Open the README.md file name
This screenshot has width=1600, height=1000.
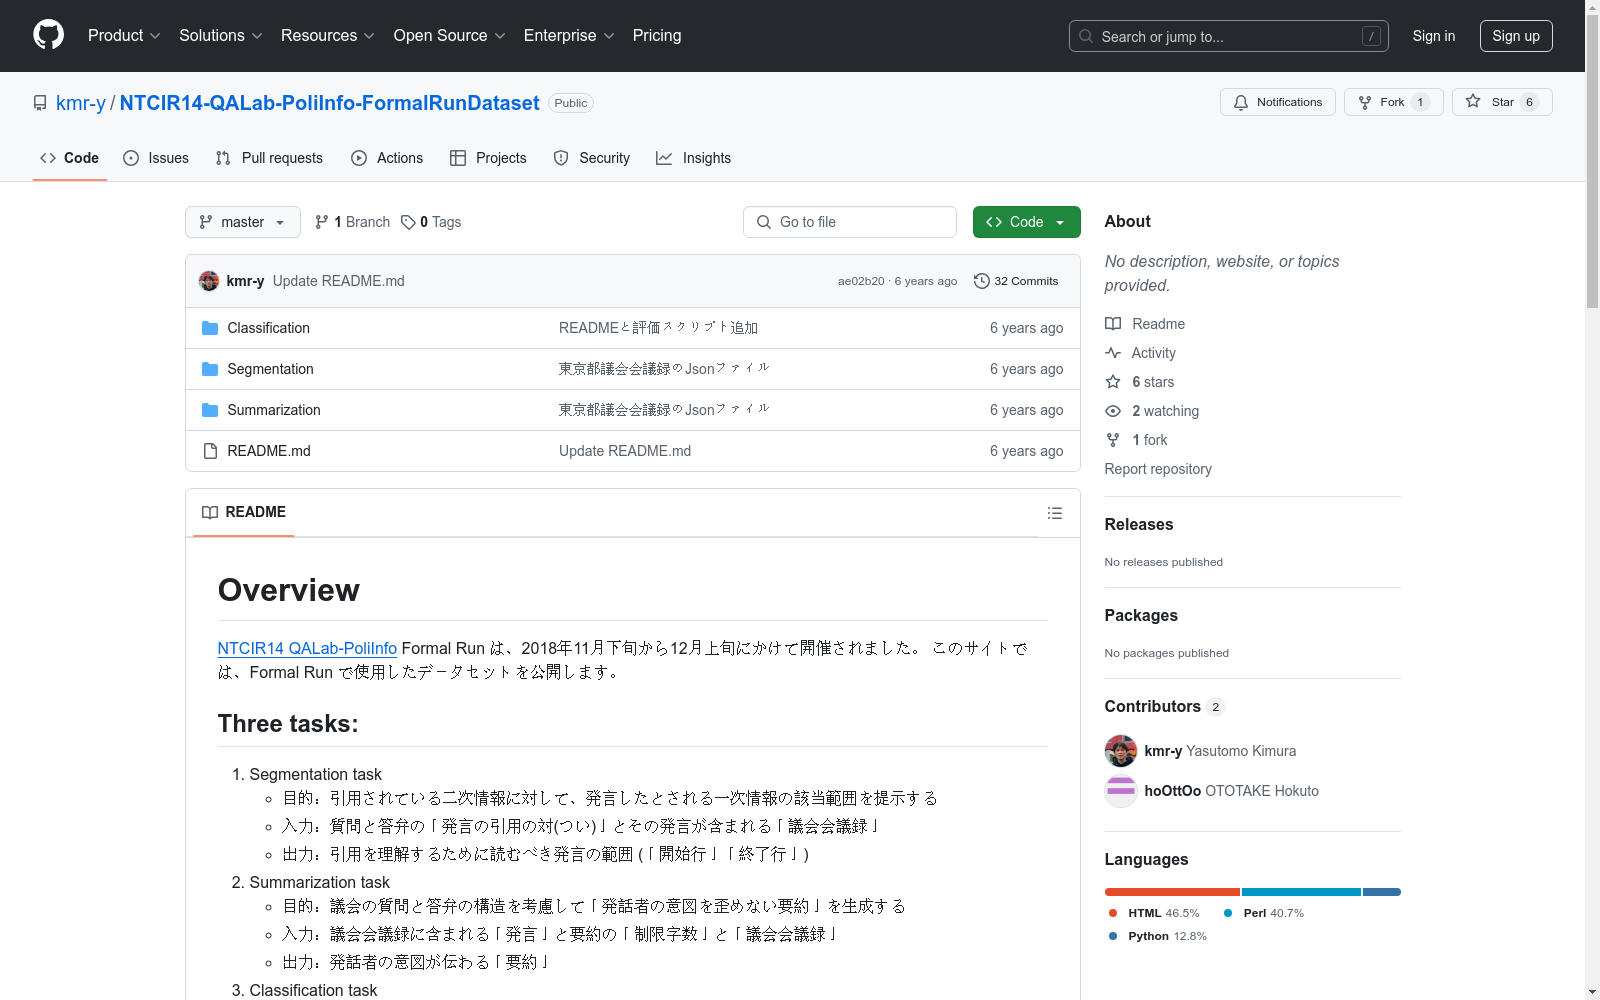[269, 451]
